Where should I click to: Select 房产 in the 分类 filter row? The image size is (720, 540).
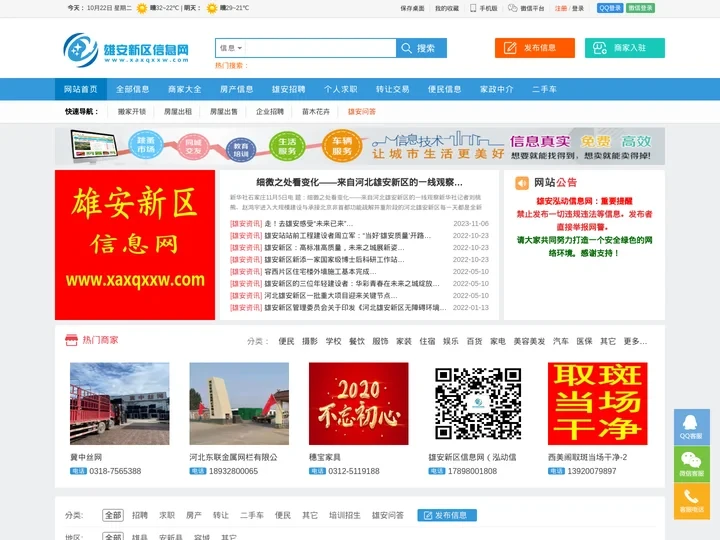(194, 515)
